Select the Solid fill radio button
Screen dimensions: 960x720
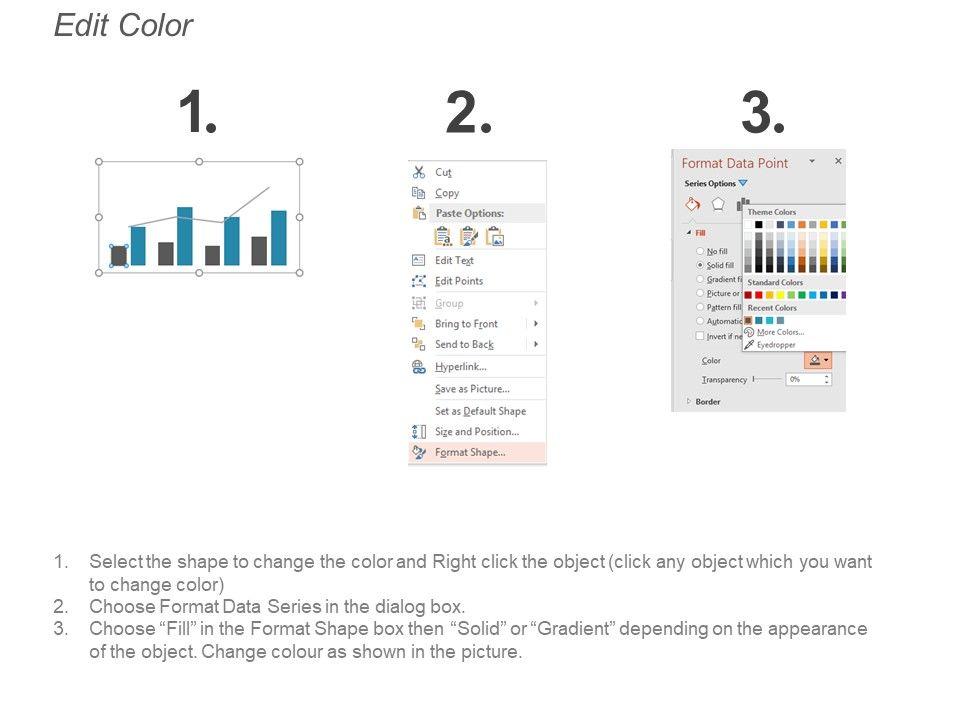pyautogui.click(x=698, y=265)
